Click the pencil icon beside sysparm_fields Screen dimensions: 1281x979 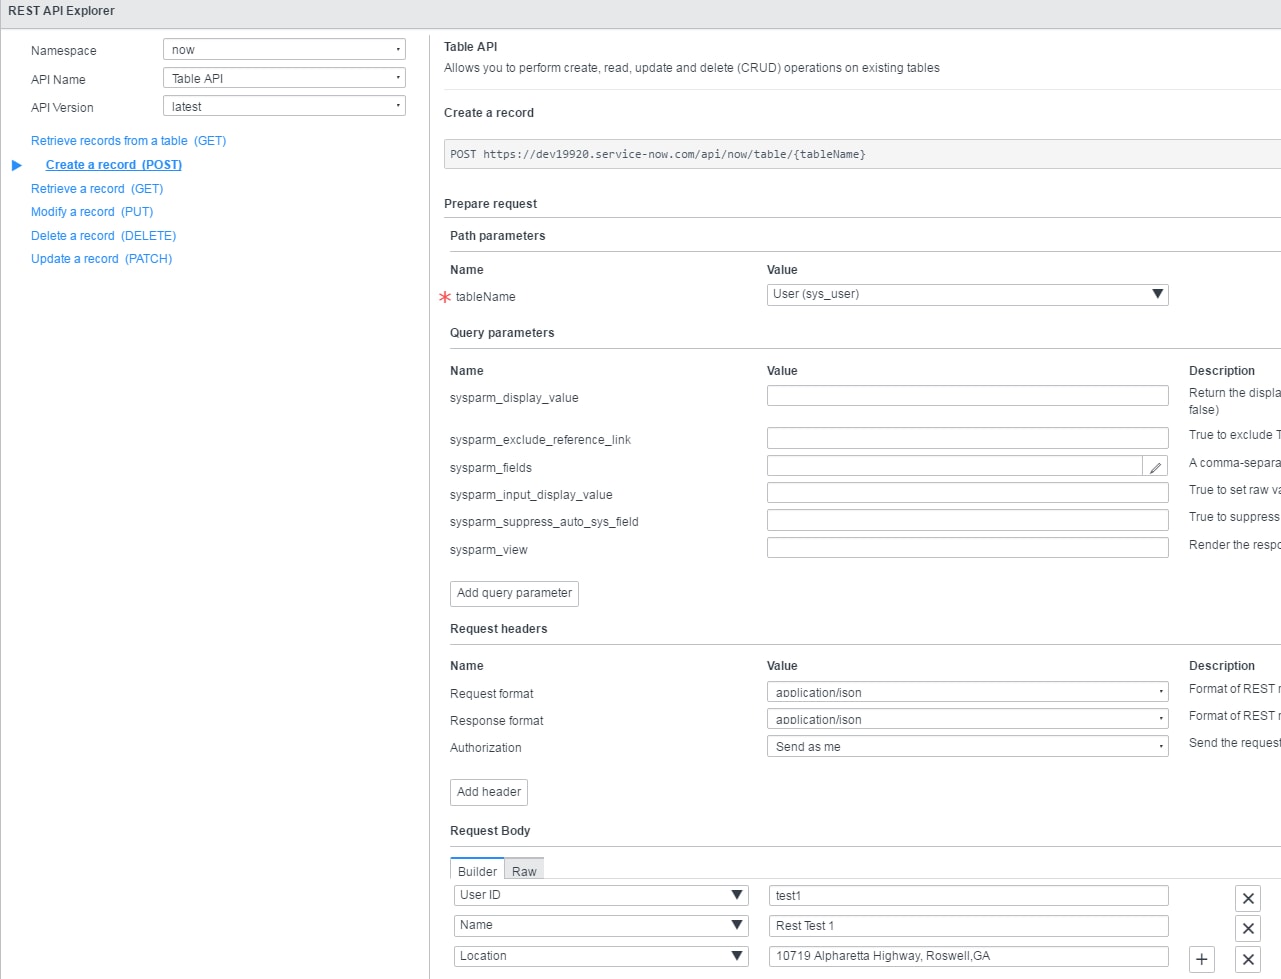(x=1155, y=467)
